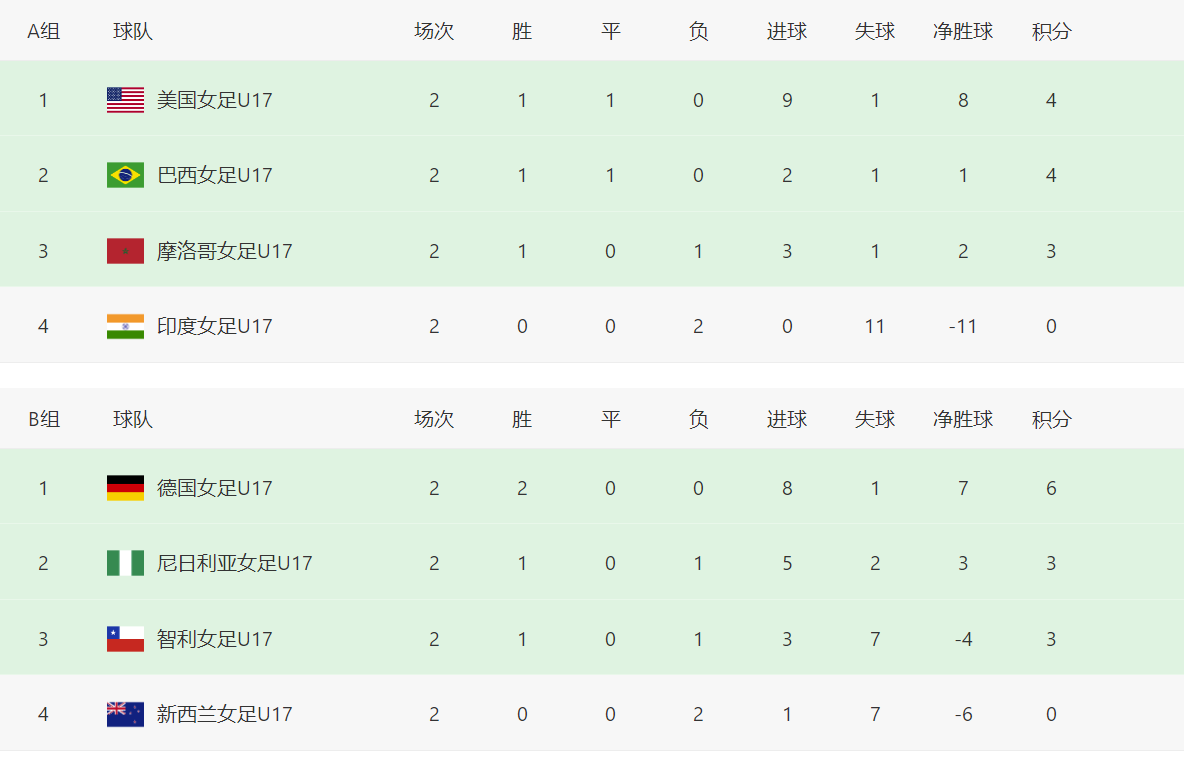1184x757 pixels.
Task: Click the B组 group header label
Action: click(44, 420)
